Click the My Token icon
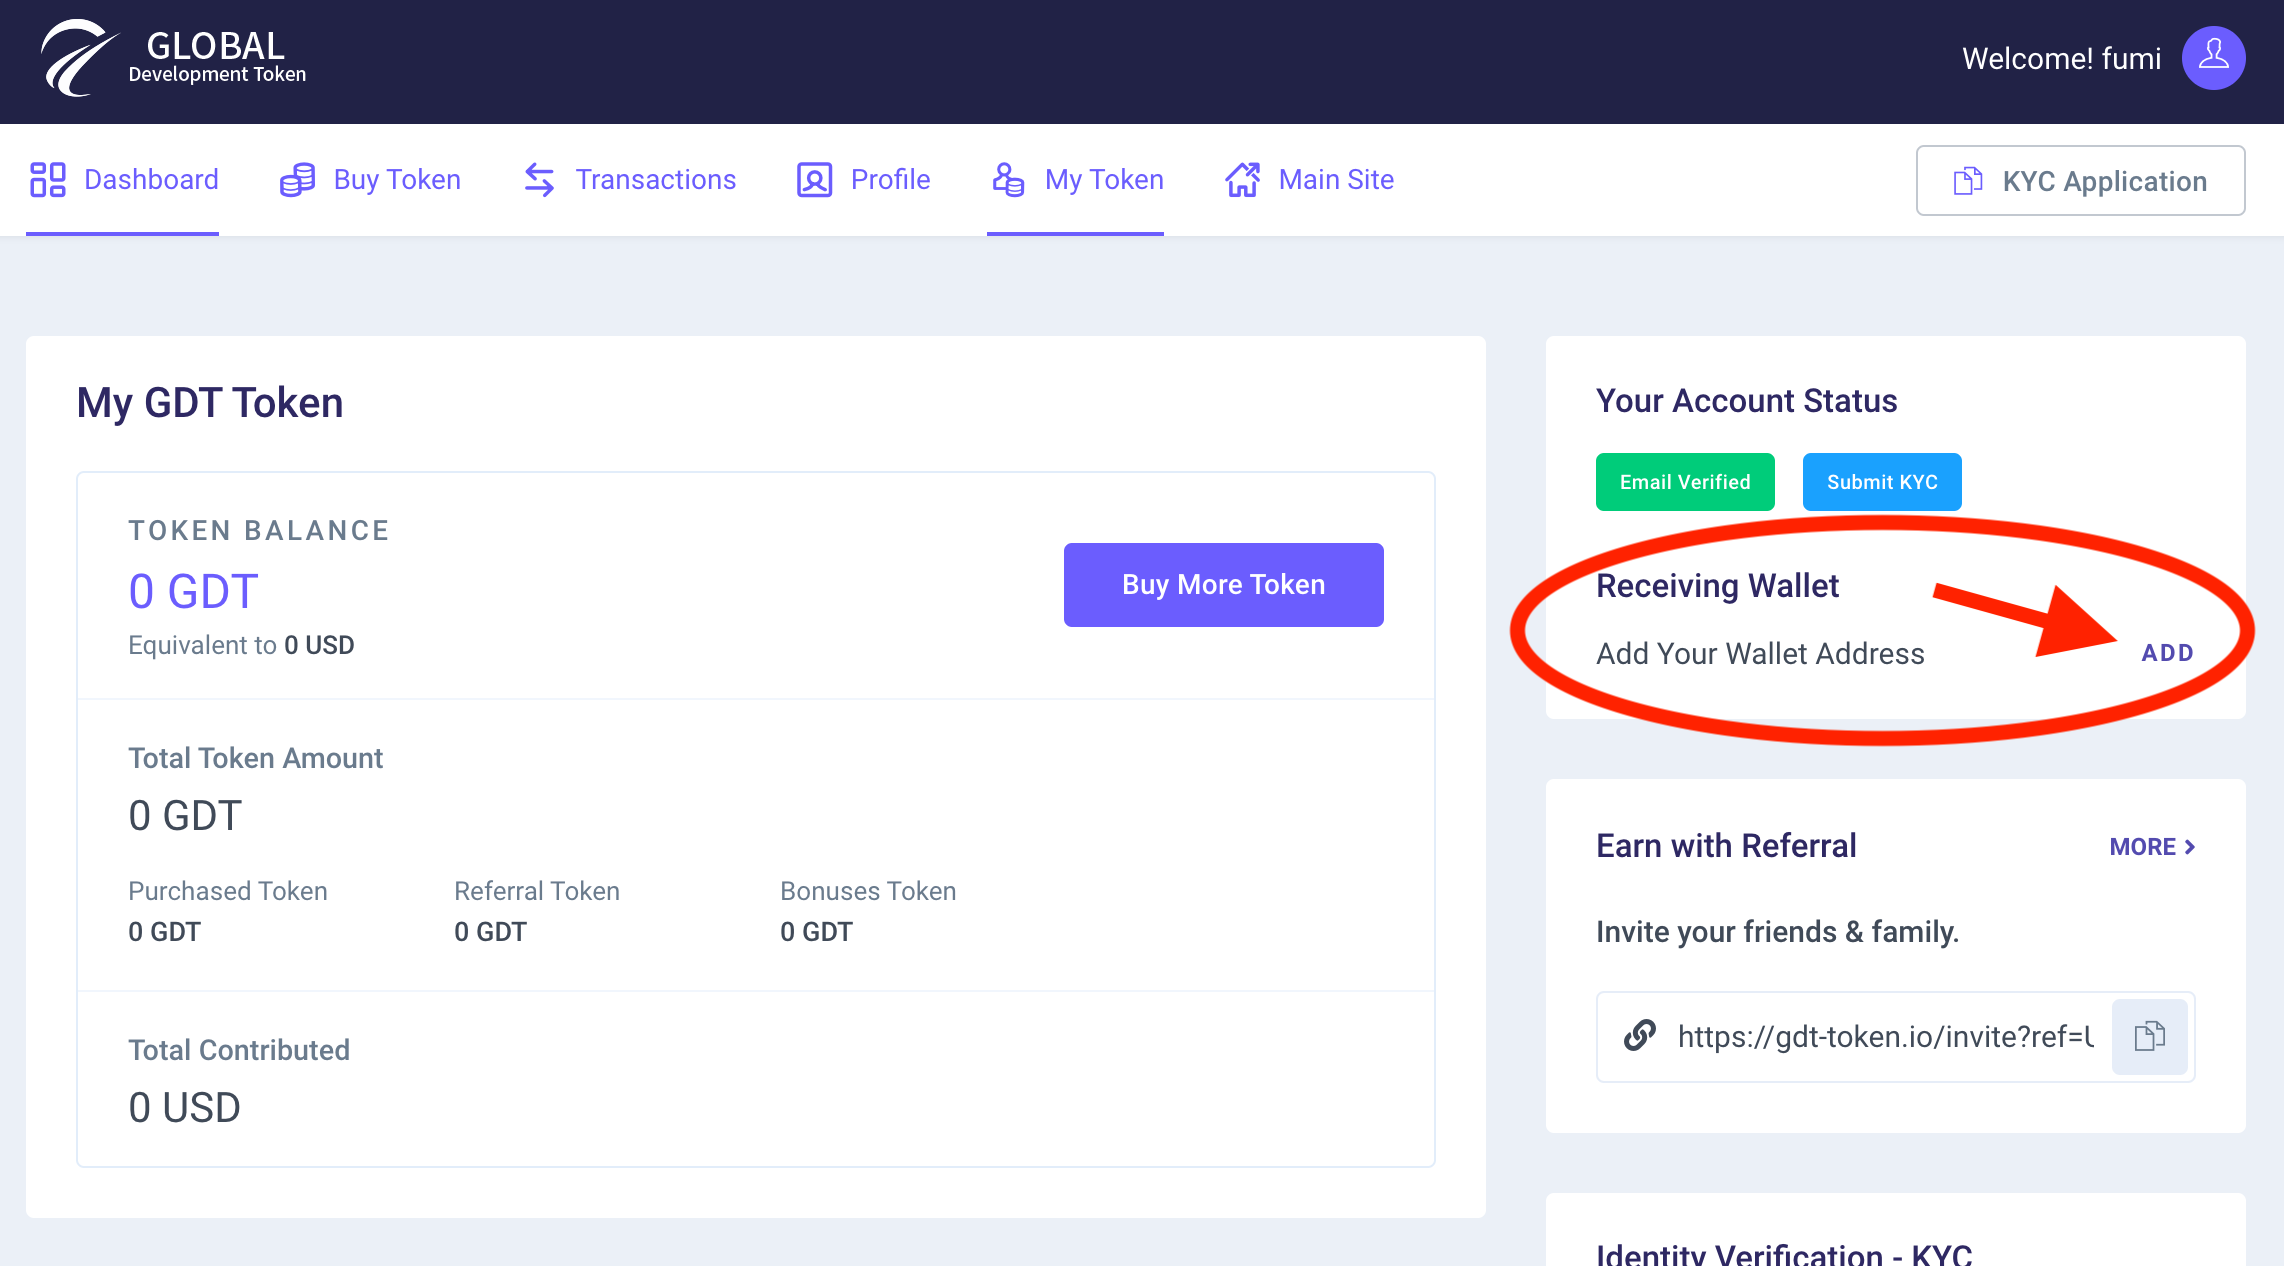Viewport: 2284px width, 1266px height. click(x=1008, y=180)
